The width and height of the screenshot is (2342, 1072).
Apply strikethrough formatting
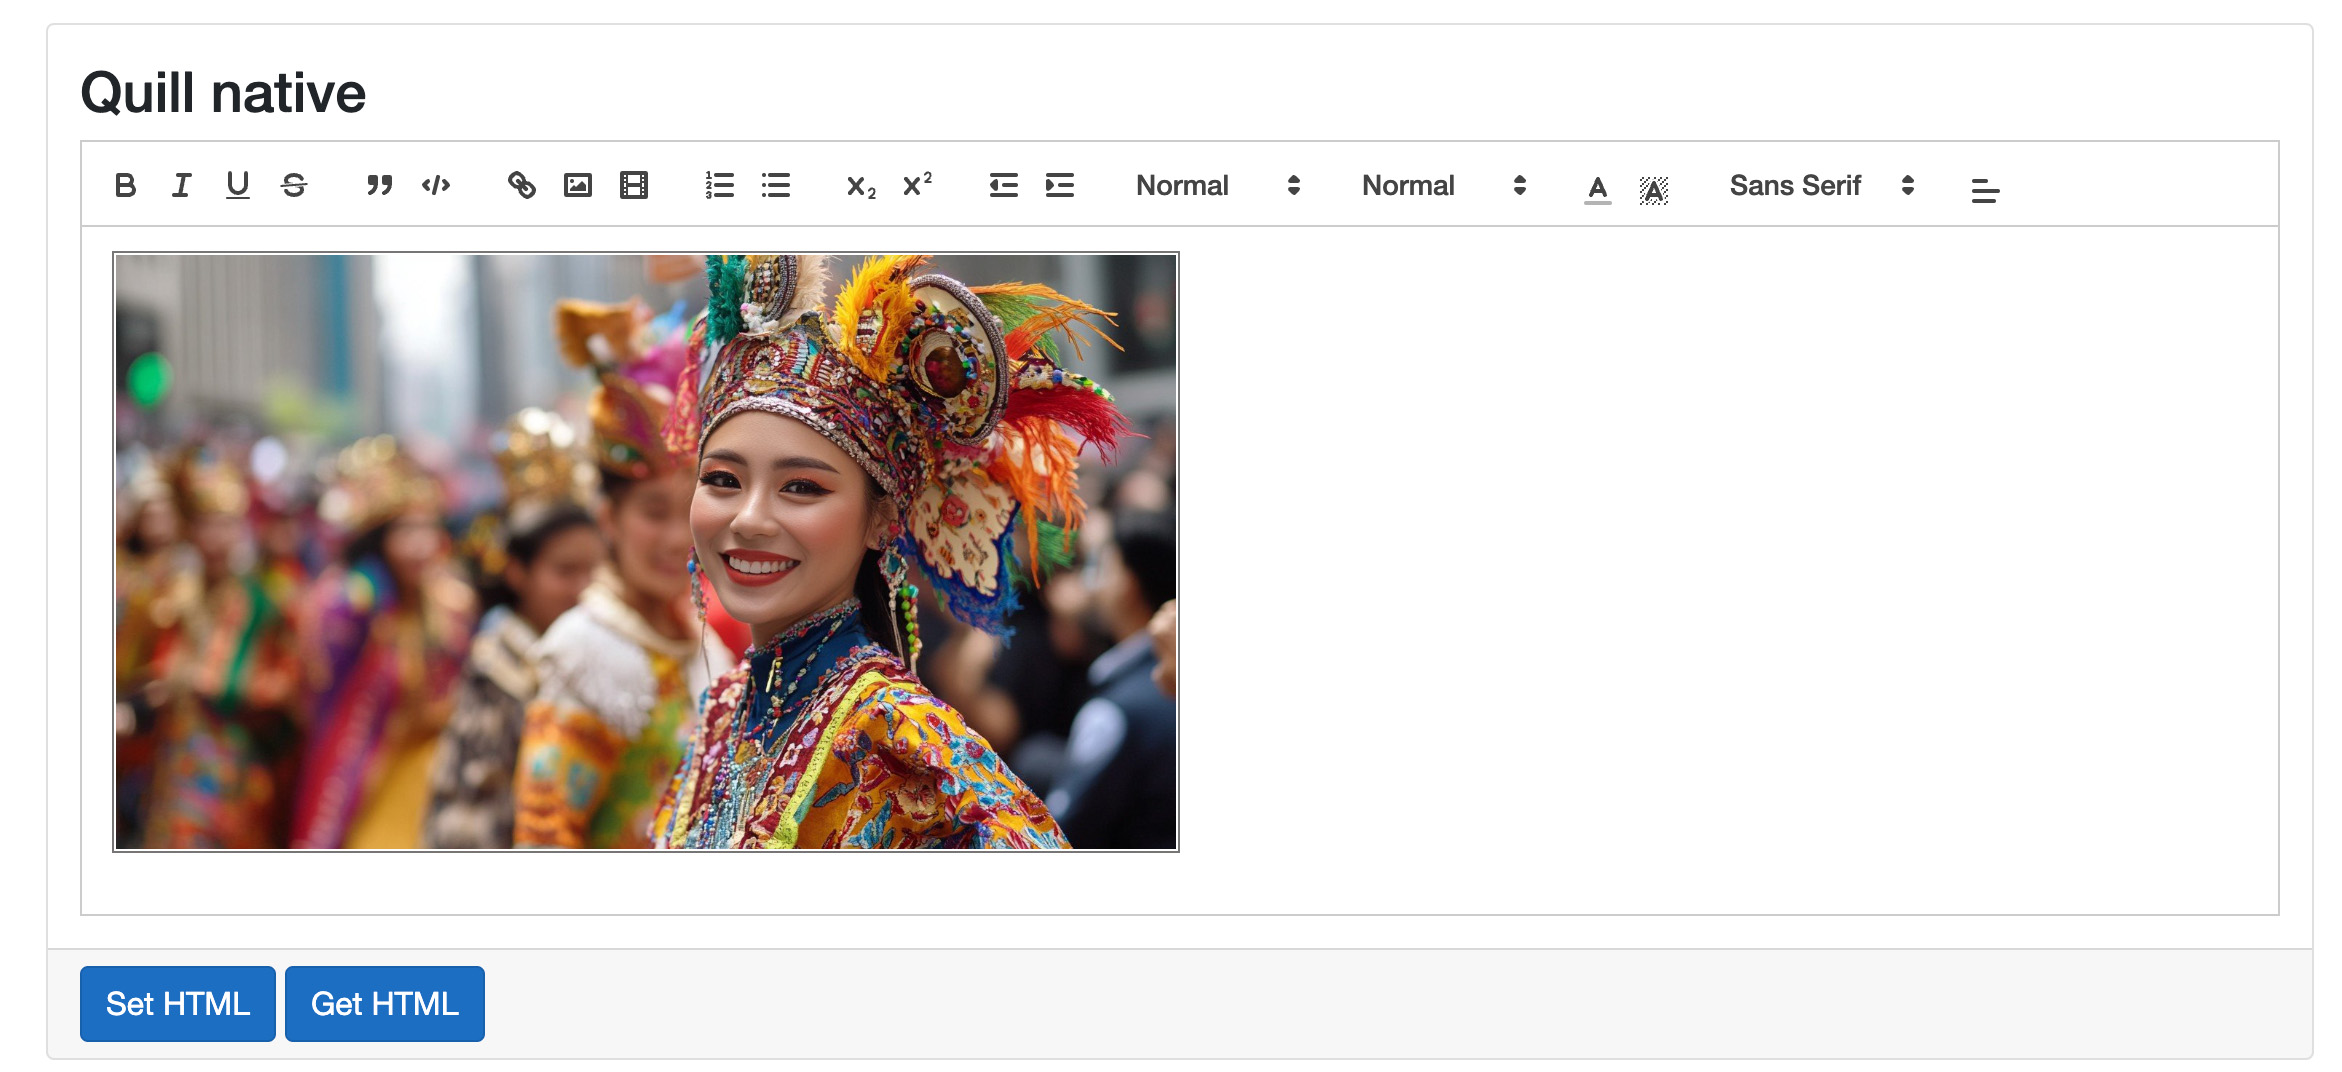pyautogui.click(x=293, y=185)
